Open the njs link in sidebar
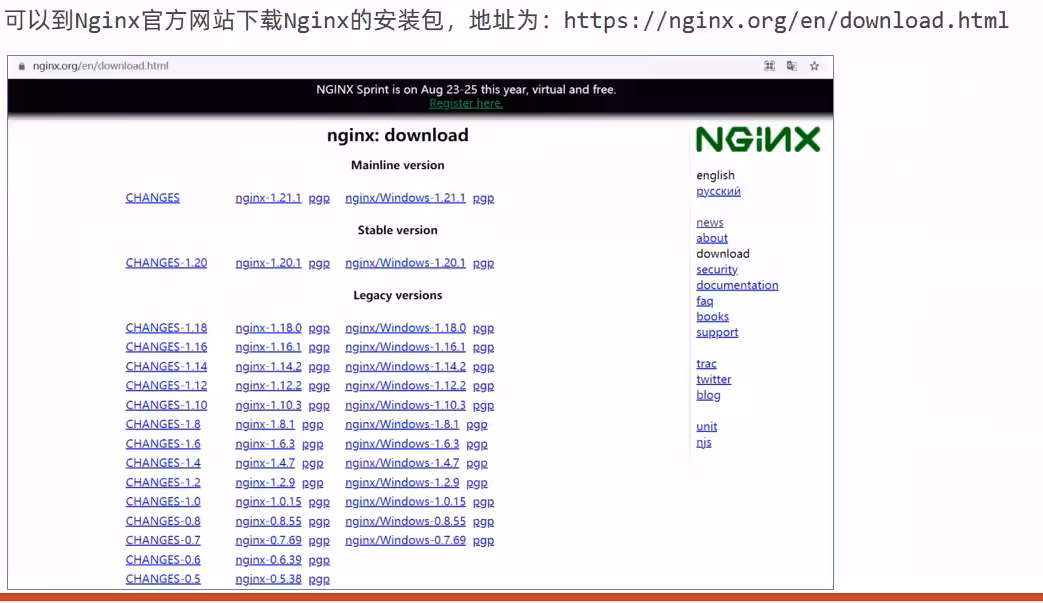This screenshot has height=603, width=1043. pos(704,442)
